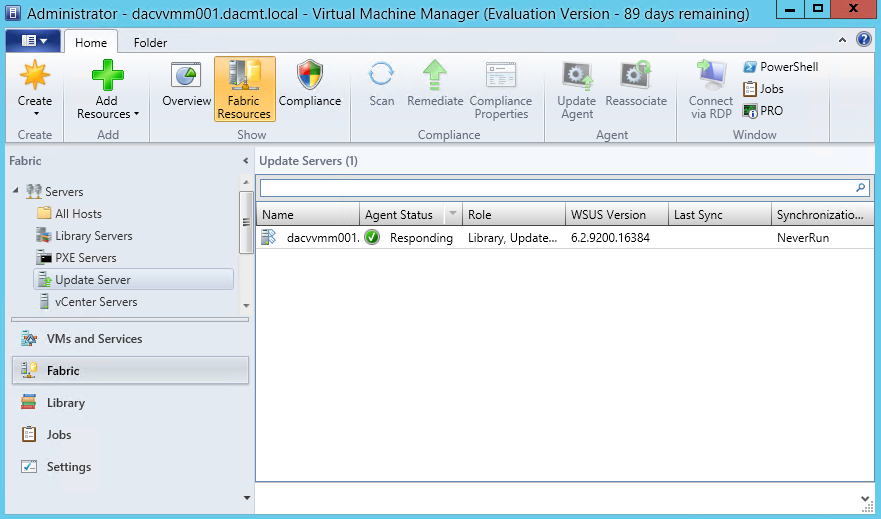Open the Settings workspace
Viewport: 881px width, 519px height.
click(x=130, y=467)
